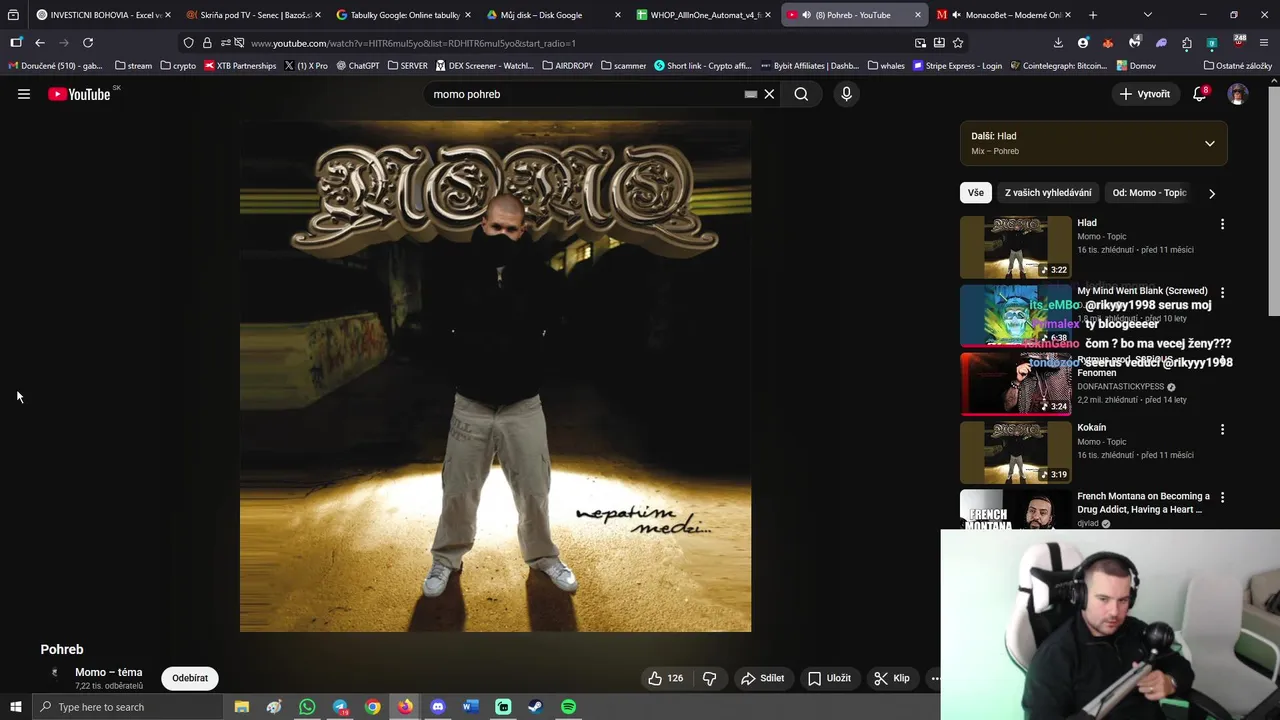
Task: Open Steam from the taskbar
Action: tap(536, 707)
